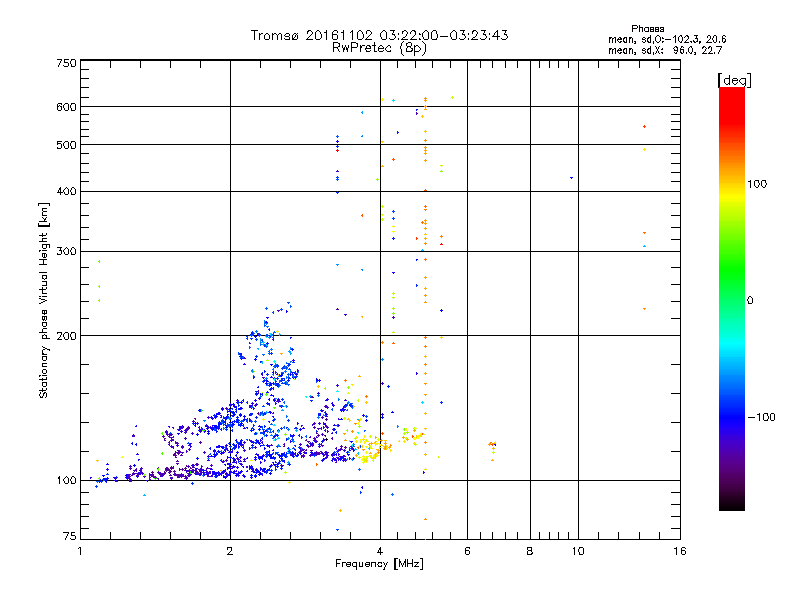800x600 pixels.
Task: Click the x-axis tick label "1"
Action: (80, 551)
